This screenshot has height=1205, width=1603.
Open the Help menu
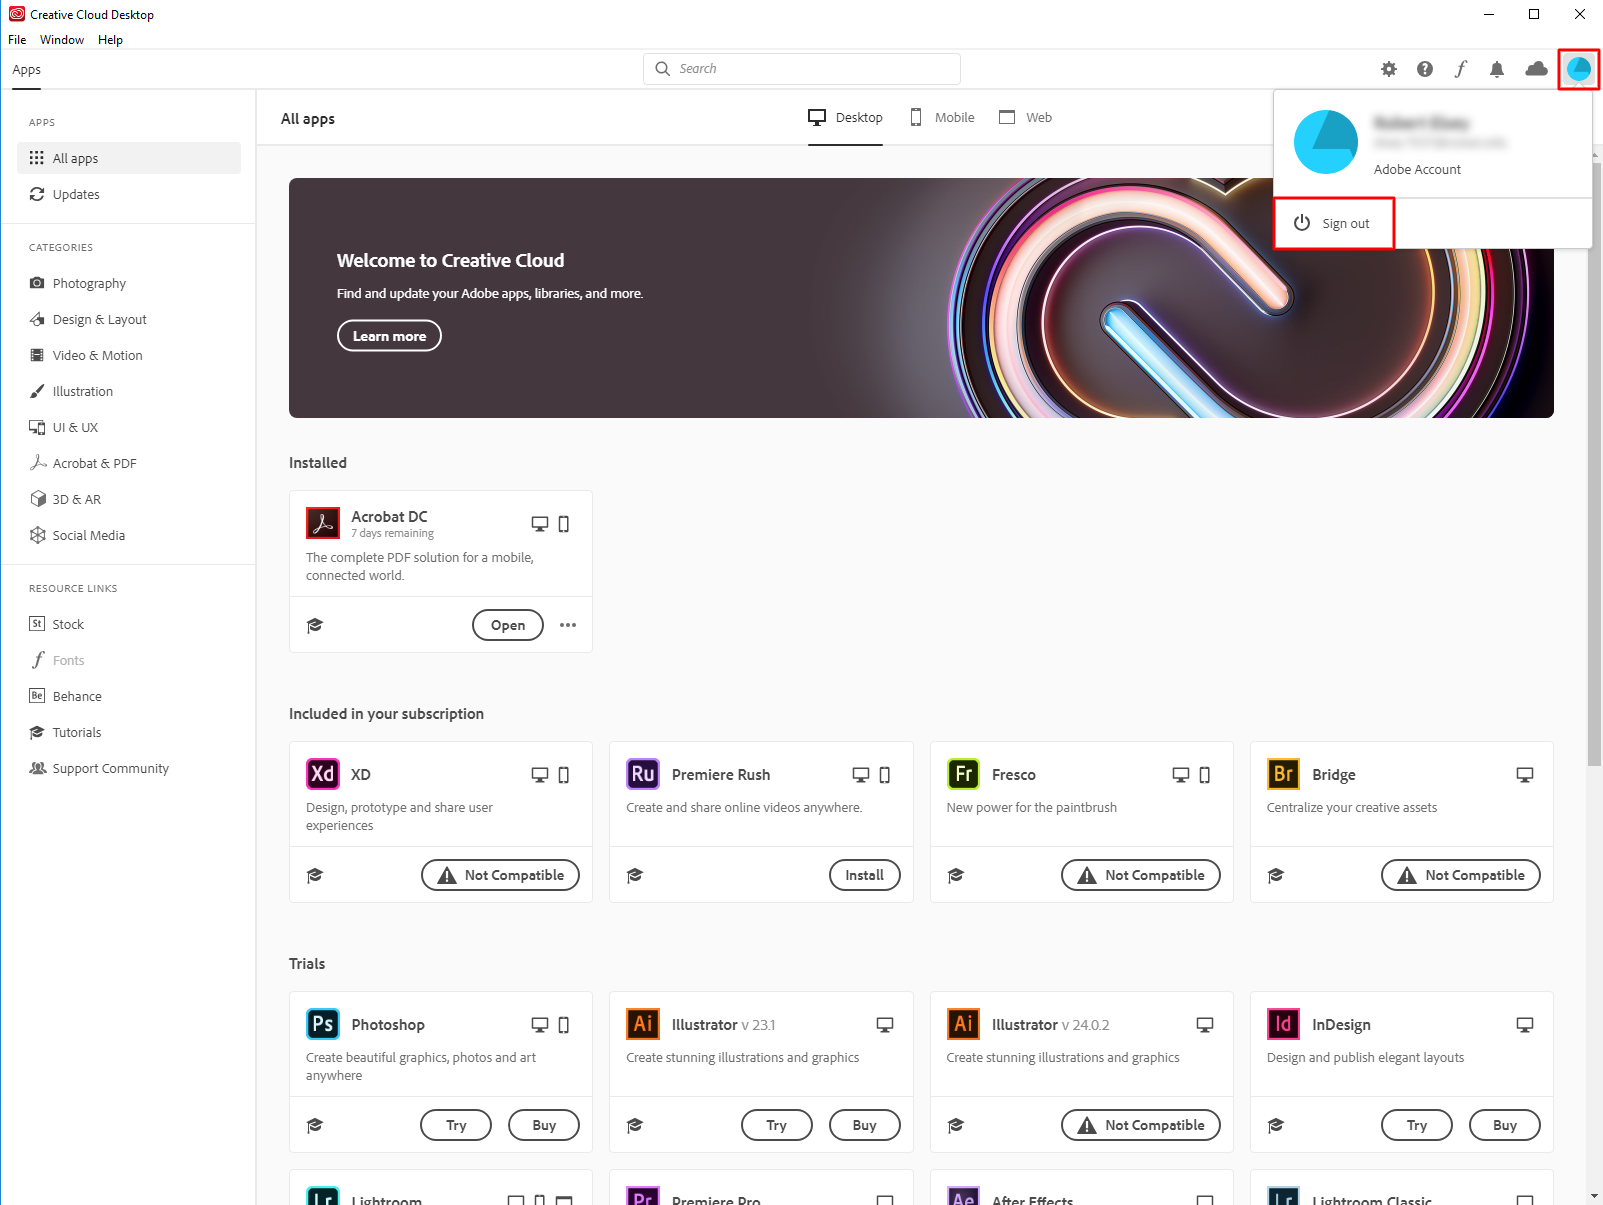tap(110, 40)
